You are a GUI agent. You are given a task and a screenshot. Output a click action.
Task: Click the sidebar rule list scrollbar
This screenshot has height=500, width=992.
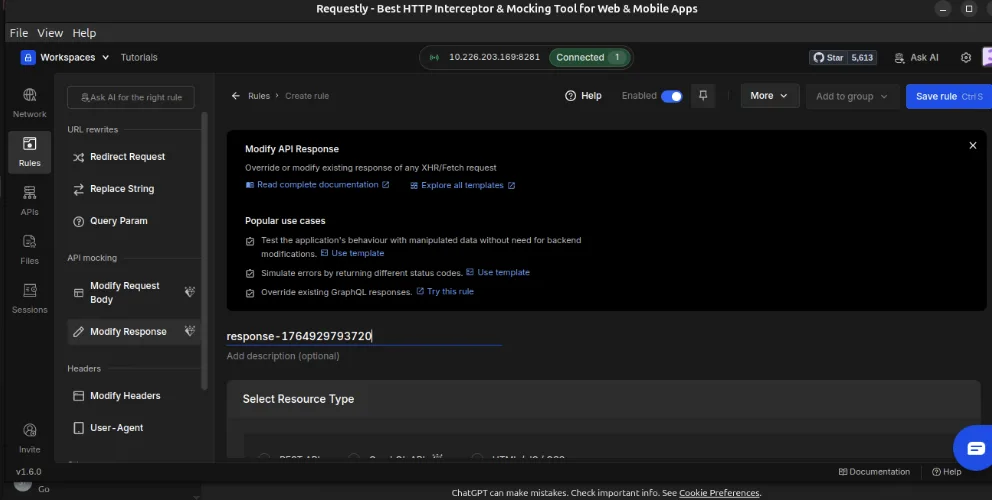204,251
